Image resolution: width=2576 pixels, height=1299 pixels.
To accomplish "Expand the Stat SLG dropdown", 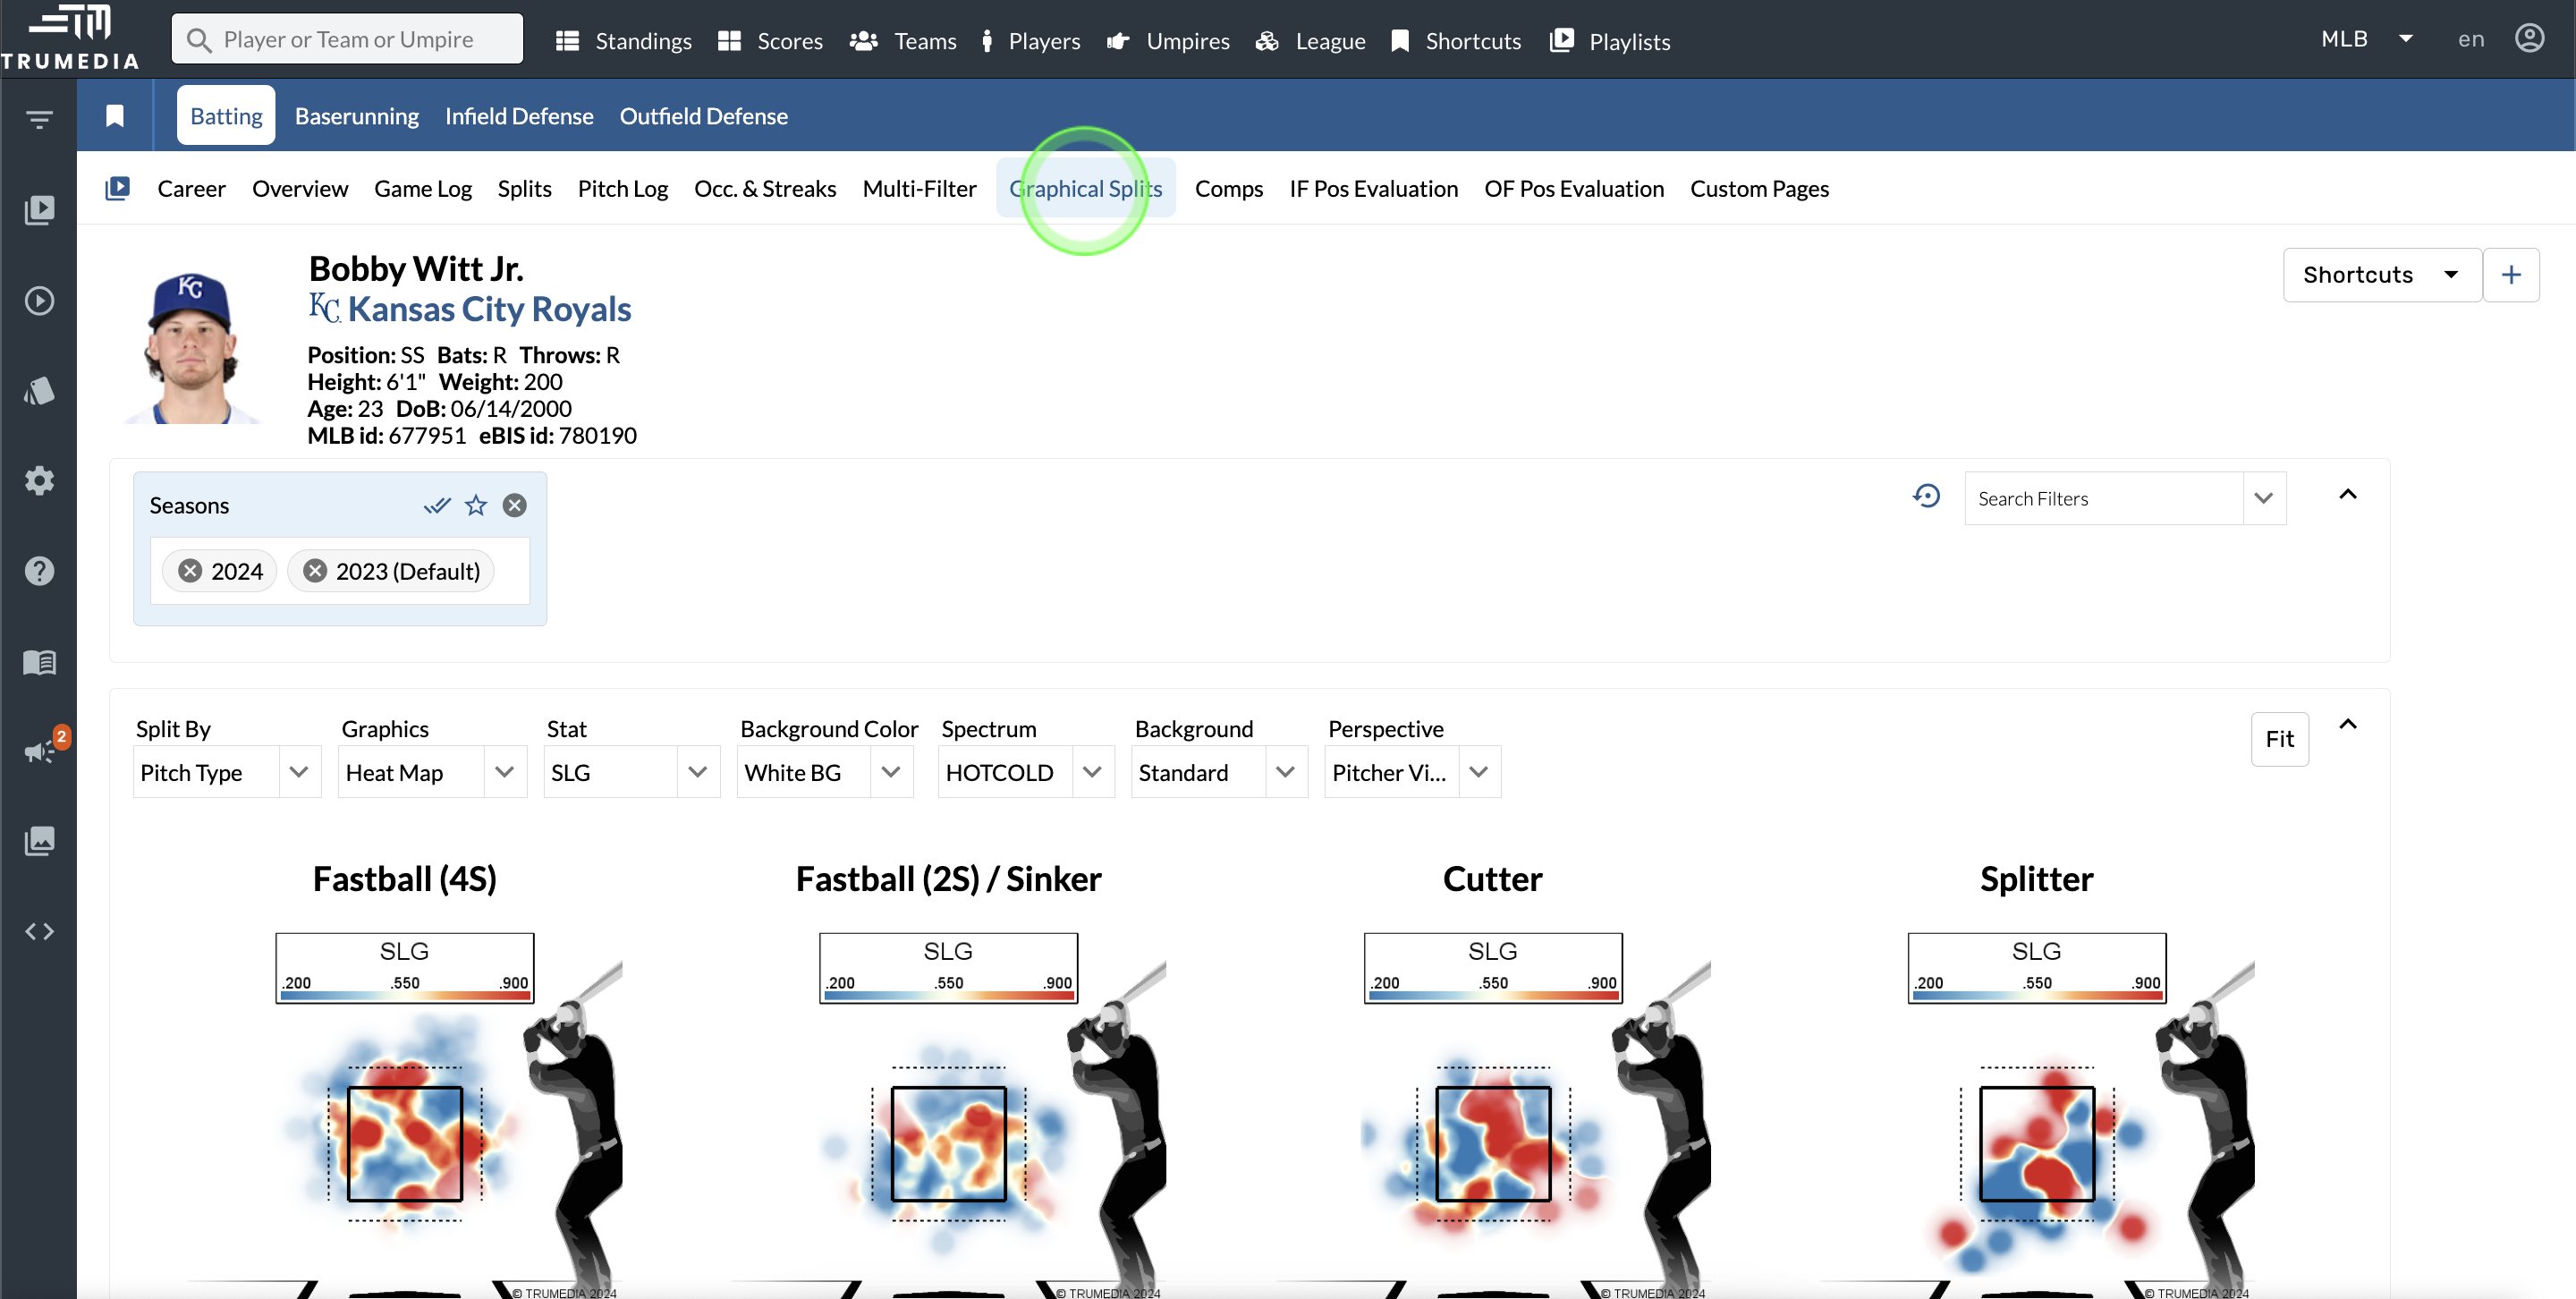I will 631,772.
